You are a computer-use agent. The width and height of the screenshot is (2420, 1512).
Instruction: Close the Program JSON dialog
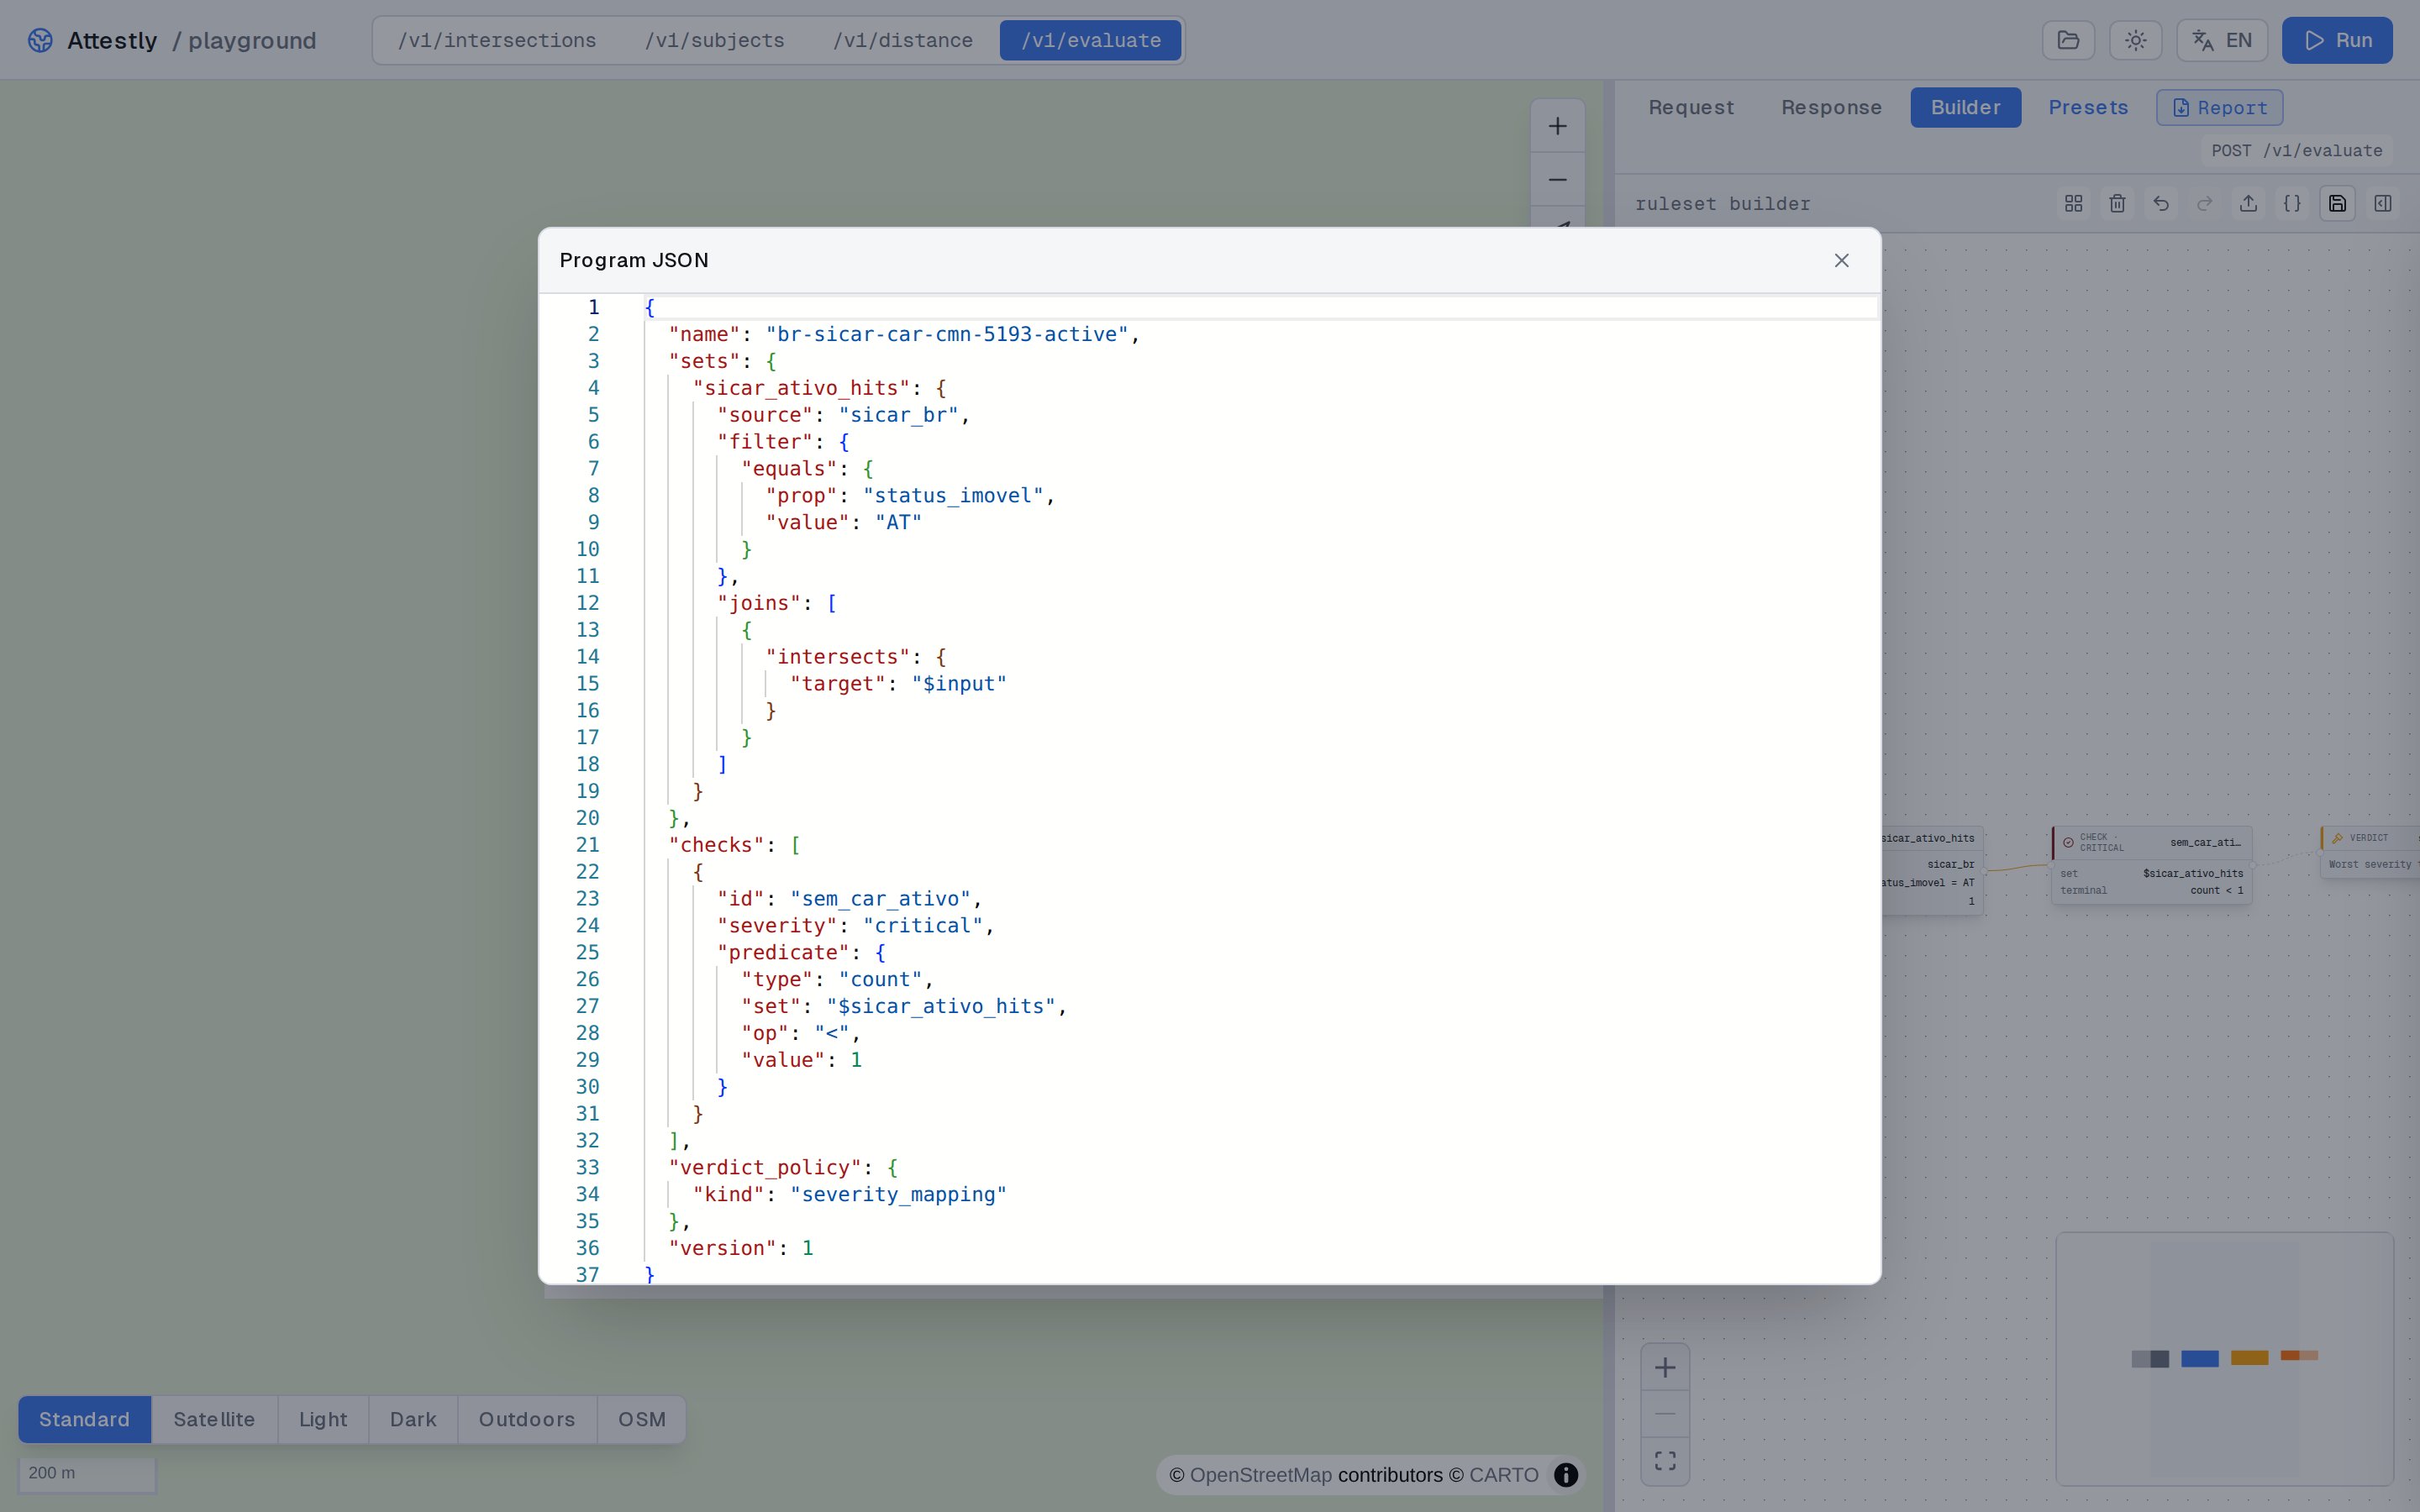pyautogui.click(x=1841, y=260)
